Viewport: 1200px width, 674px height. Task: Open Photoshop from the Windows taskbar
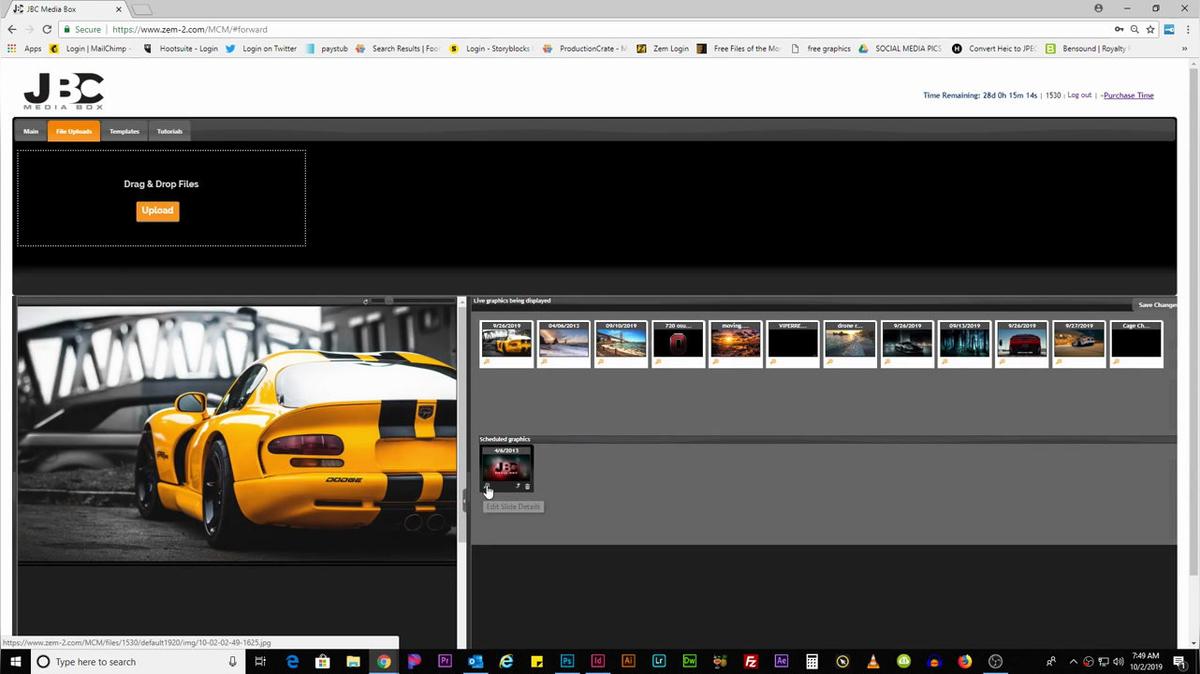click(x=567, y=661)
